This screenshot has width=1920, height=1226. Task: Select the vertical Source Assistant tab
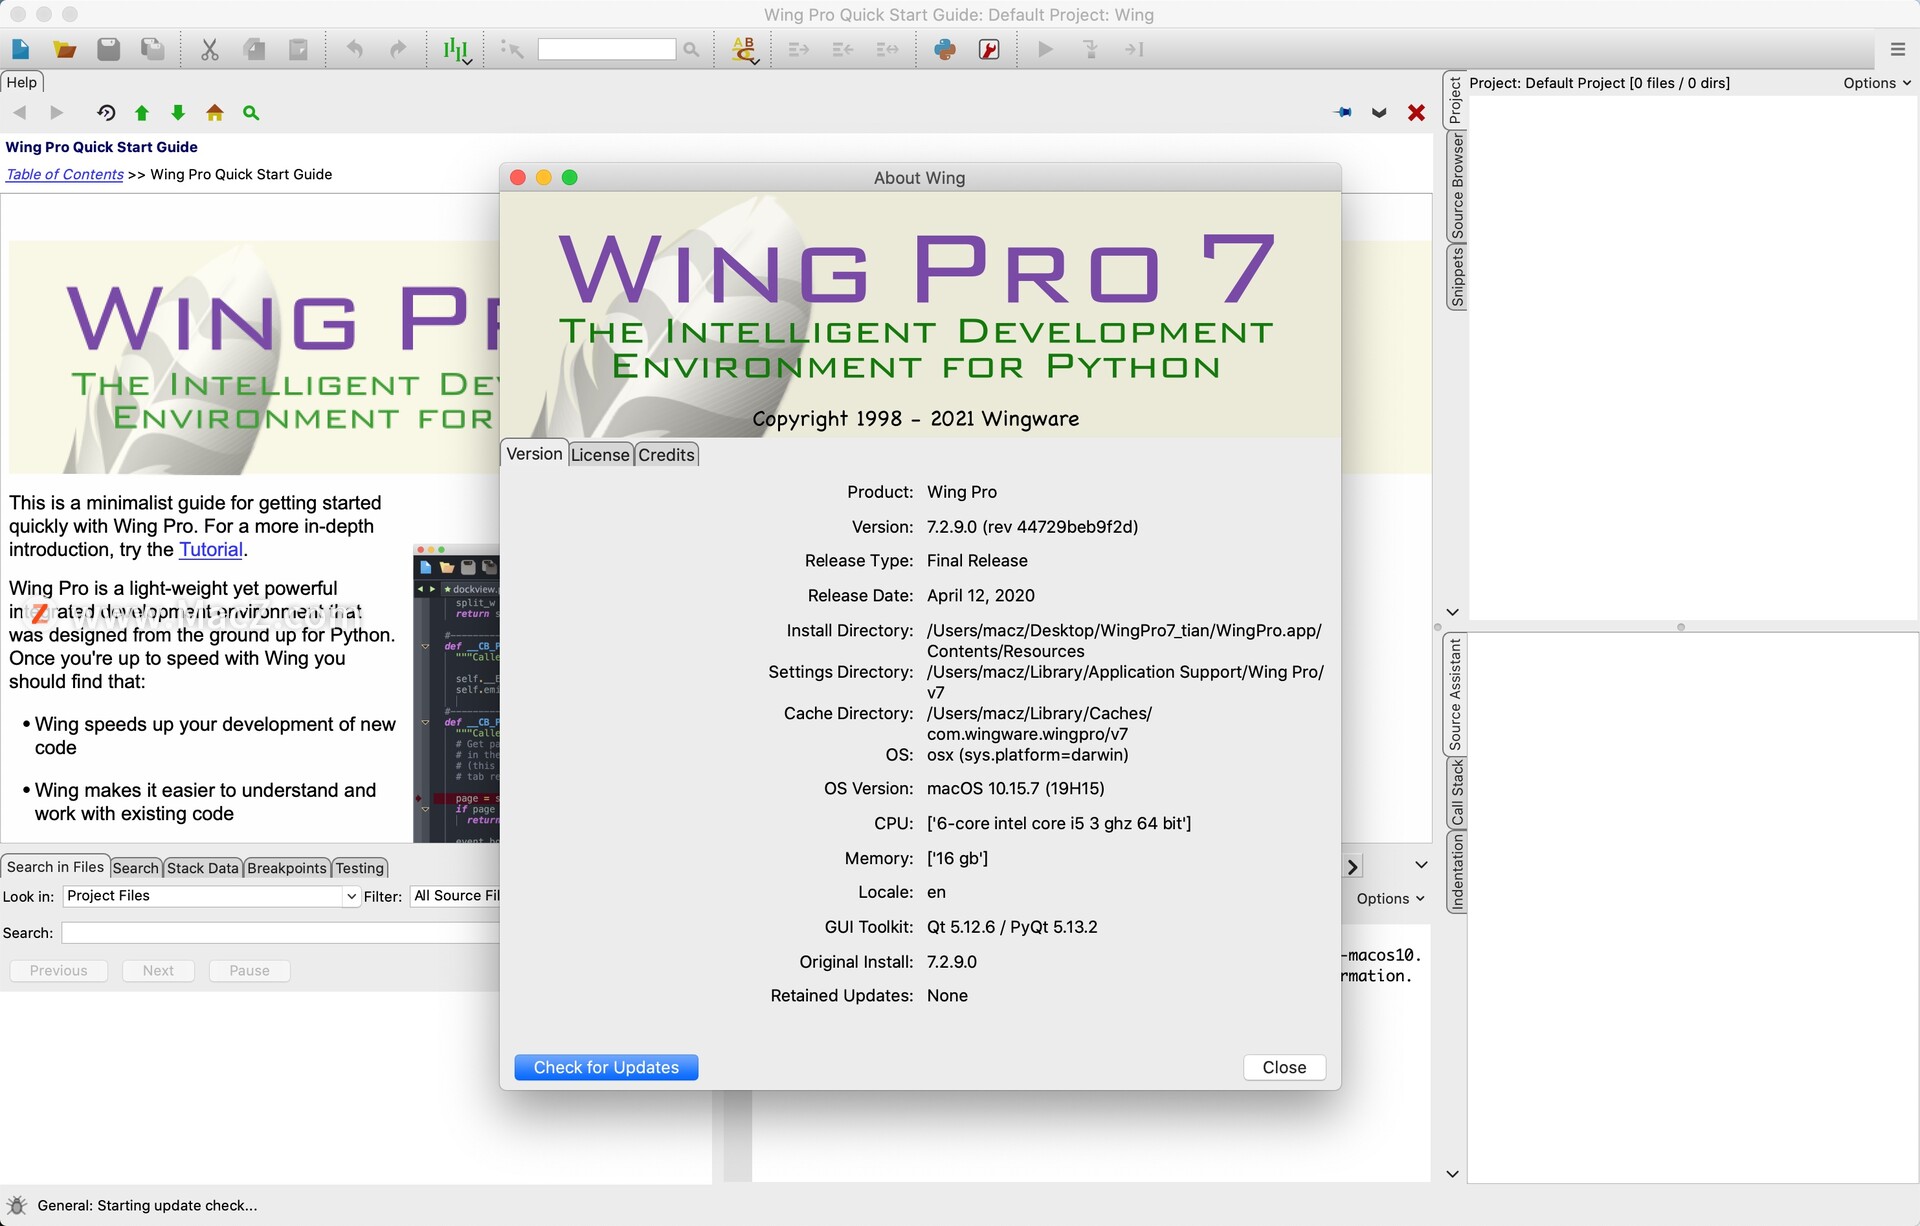1456,695
